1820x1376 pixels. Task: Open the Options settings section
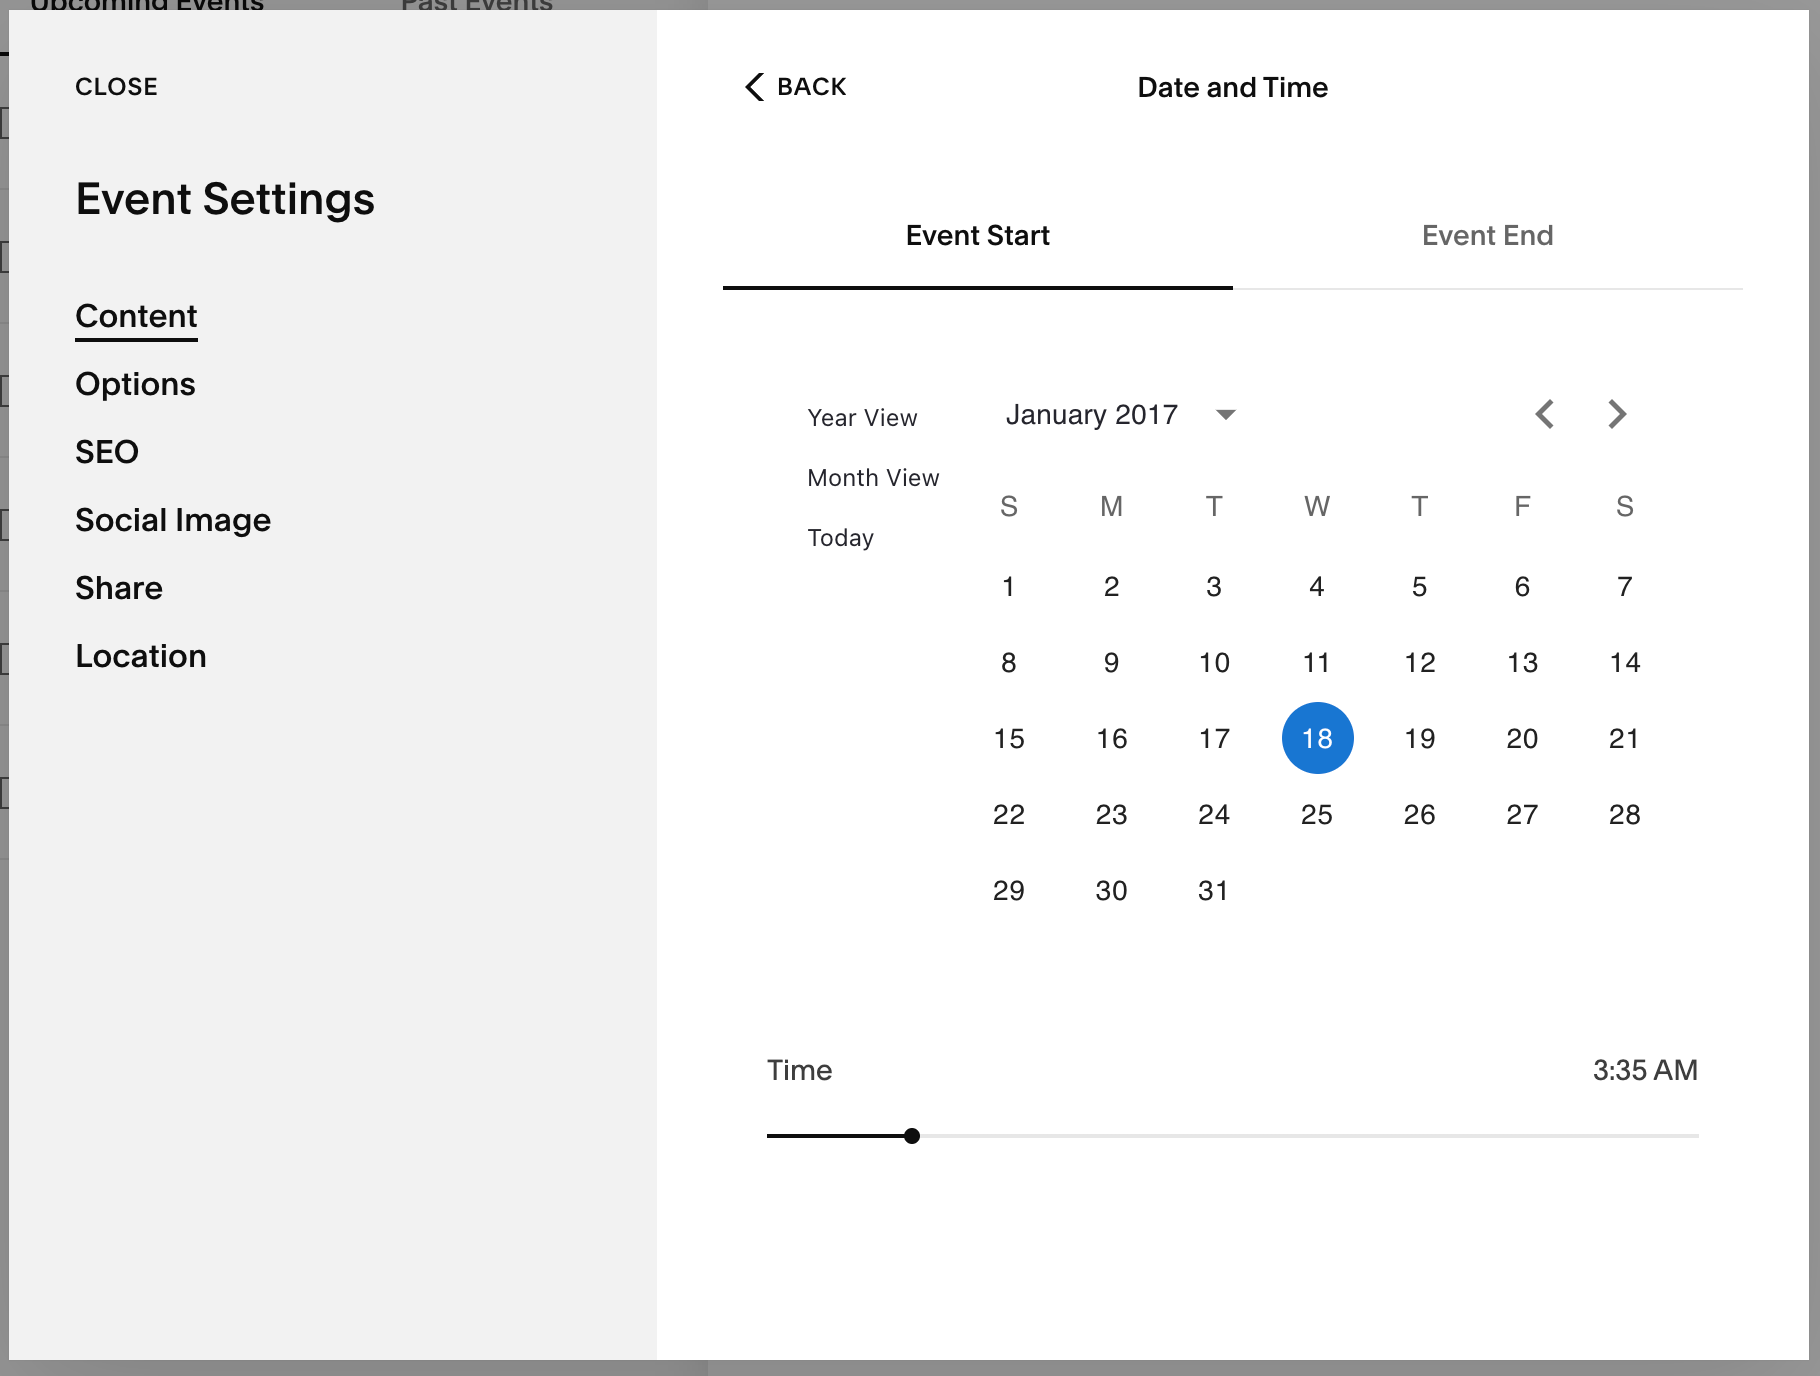(135, 384)
